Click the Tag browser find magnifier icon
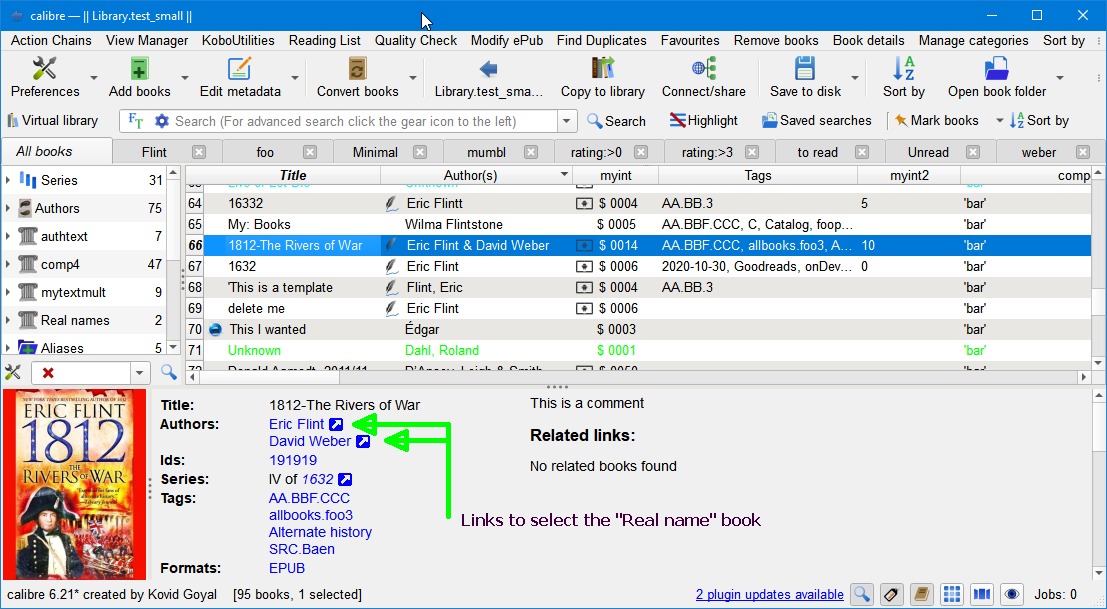The height and width of the screenshot is (609, 1107). pyautogui.click(x=168, y=373)
